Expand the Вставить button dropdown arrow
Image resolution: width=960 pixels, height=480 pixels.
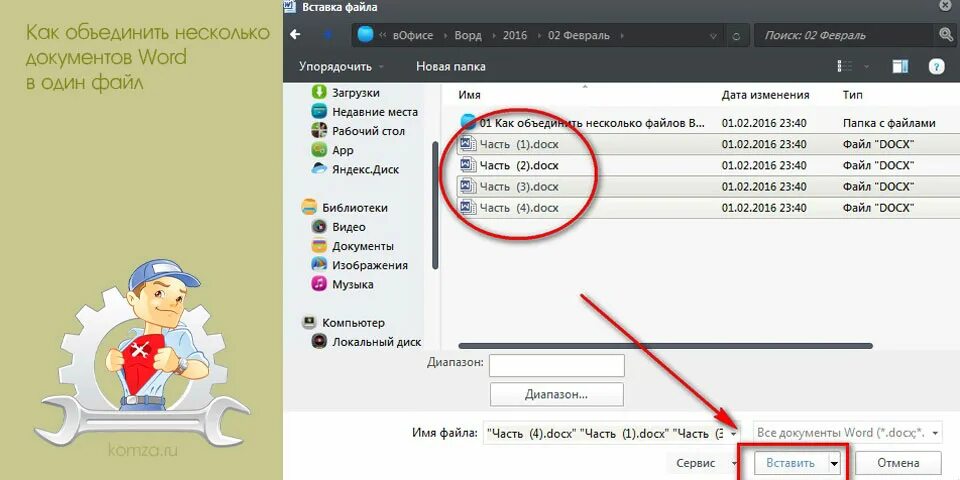(834, 463)
